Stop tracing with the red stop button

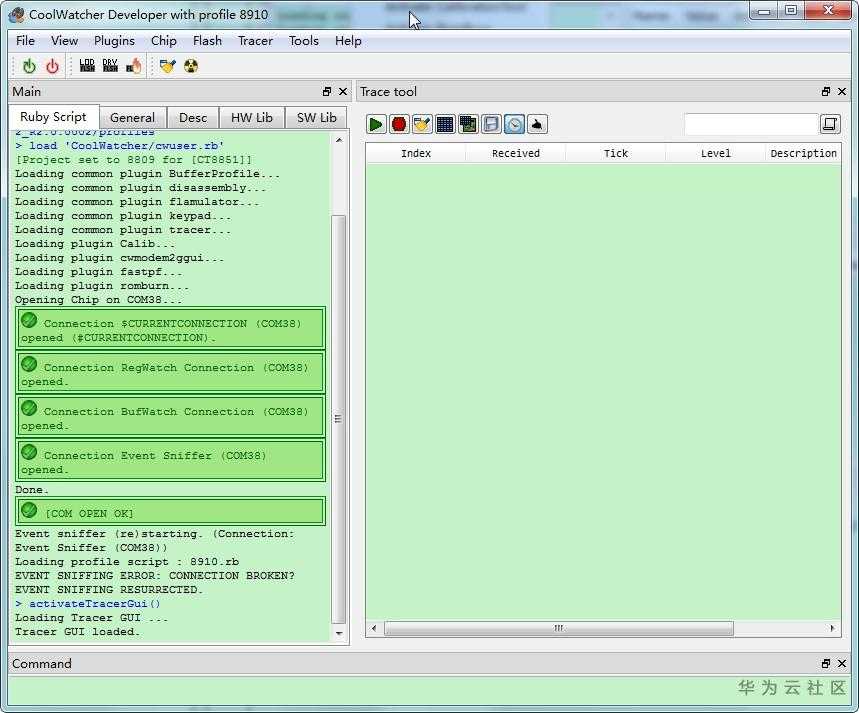tap(399, 124)
